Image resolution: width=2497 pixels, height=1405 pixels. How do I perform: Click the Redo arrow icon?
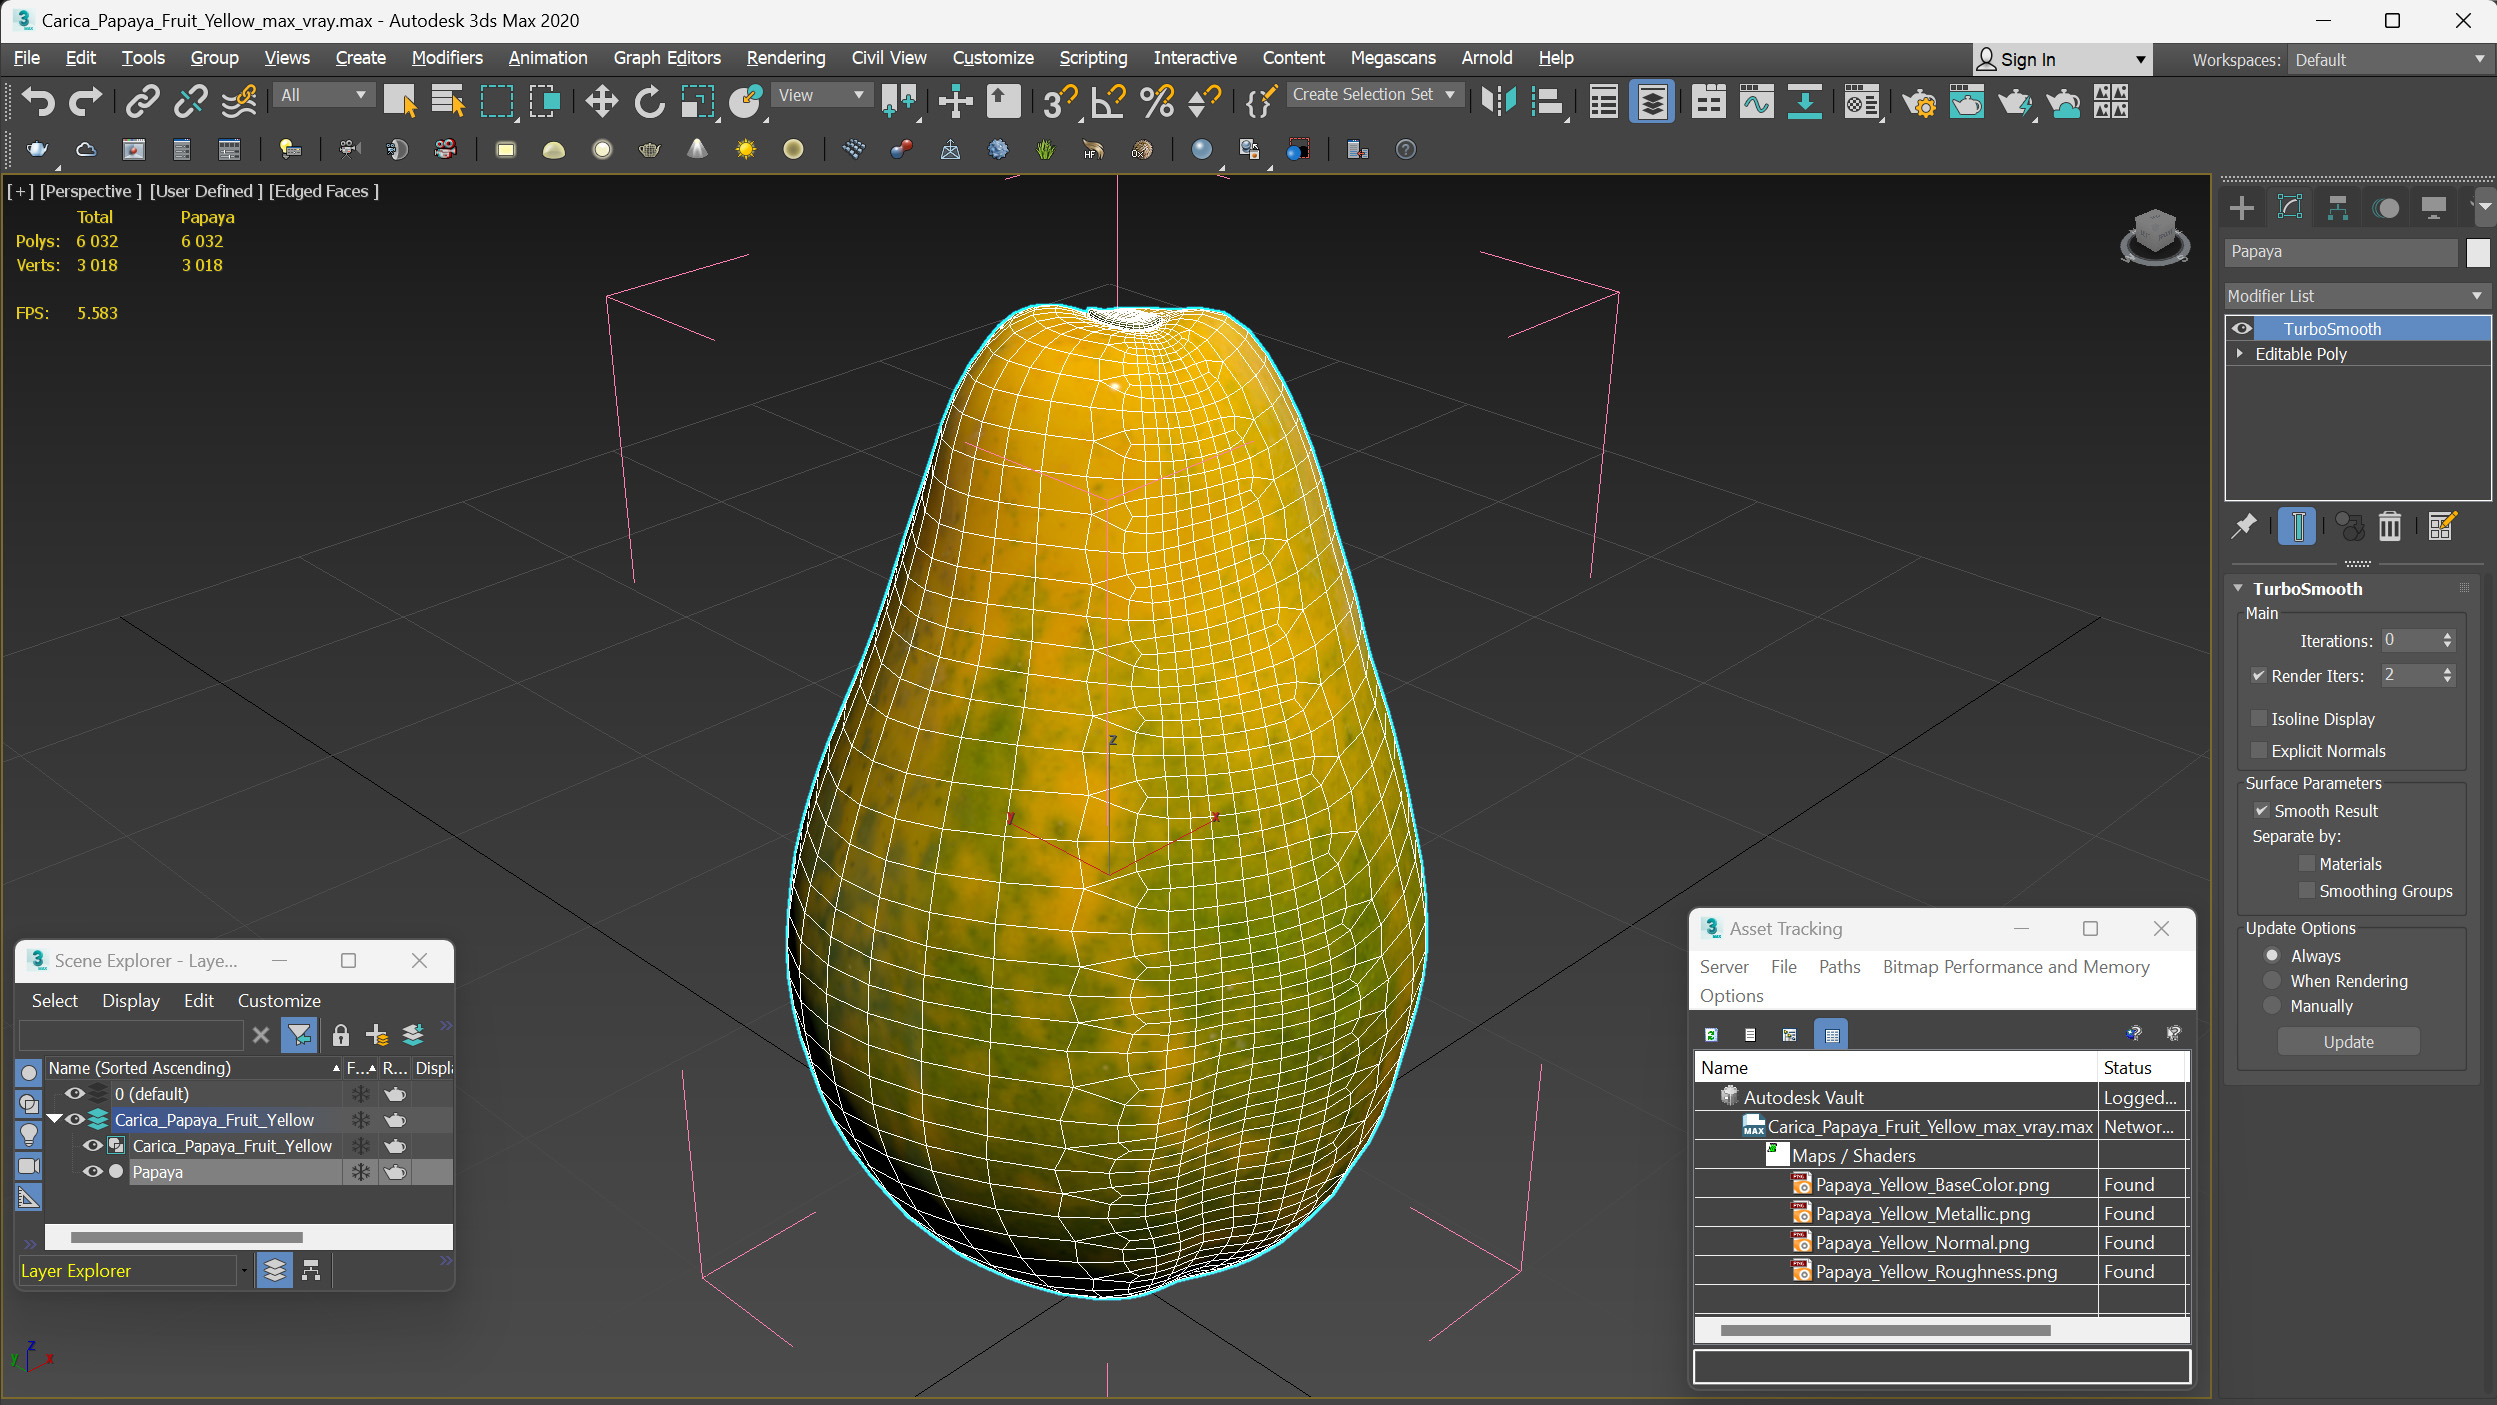(85, 101)
